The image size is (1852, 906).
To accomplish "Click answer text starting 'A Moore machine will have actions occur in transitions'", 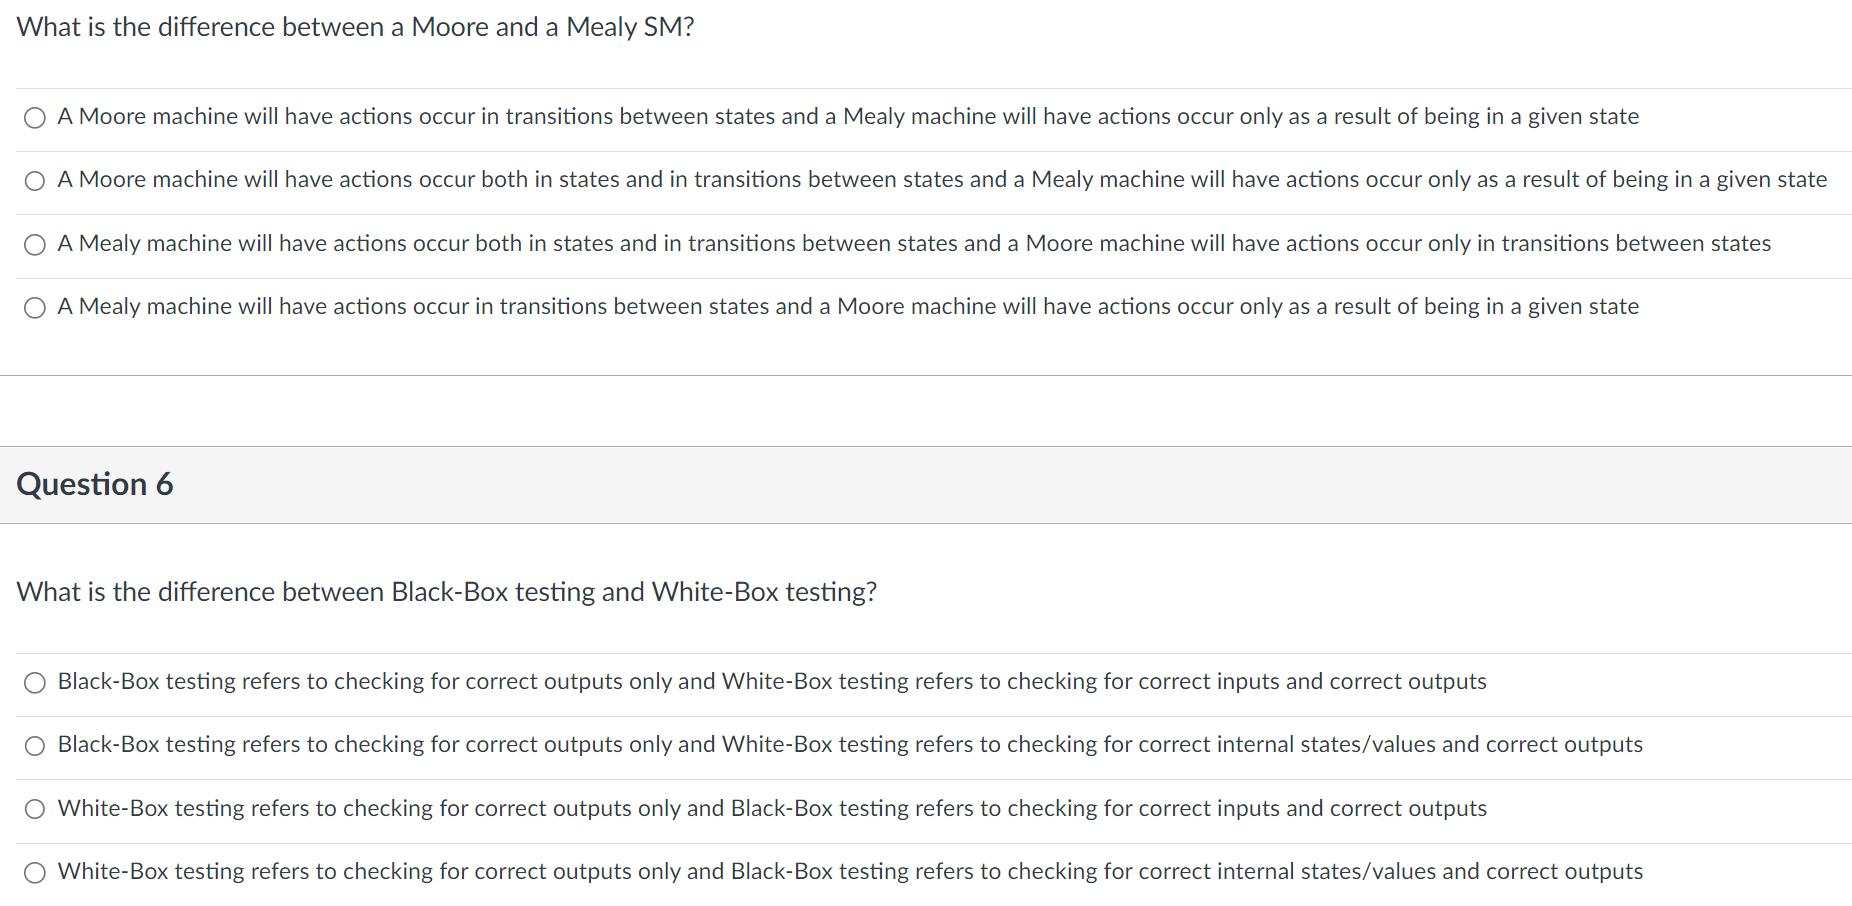I will click(848, 117).
